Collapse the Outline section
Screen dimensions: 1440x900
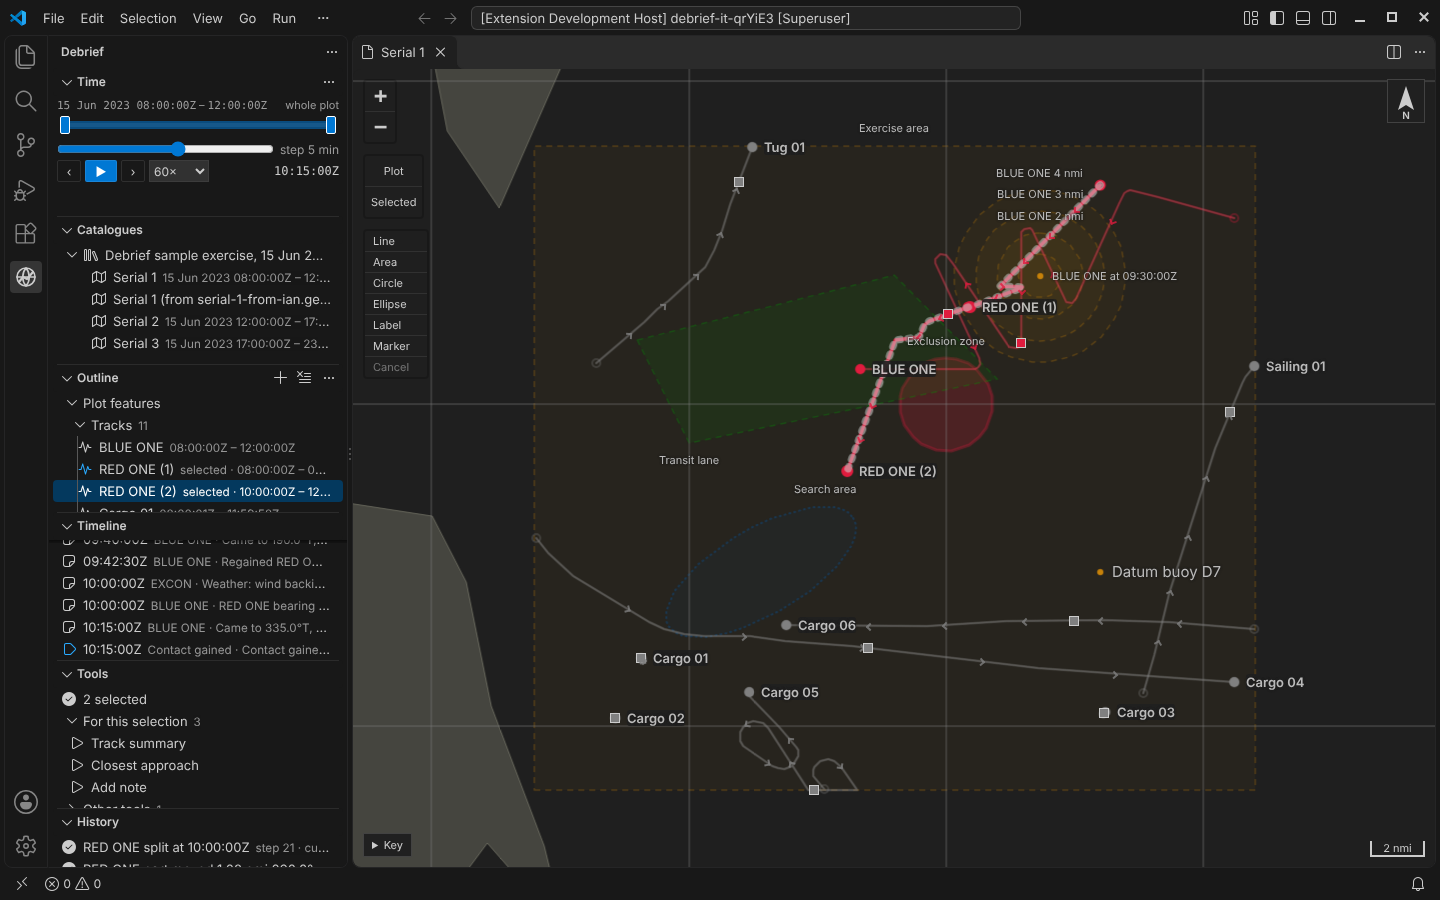[x=67, y=378]
